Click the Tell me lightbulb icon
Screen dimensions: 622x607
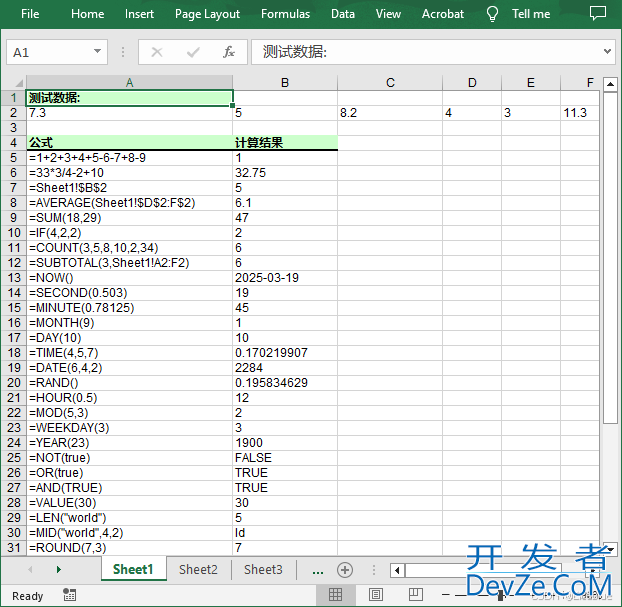[x=492, y=14]
